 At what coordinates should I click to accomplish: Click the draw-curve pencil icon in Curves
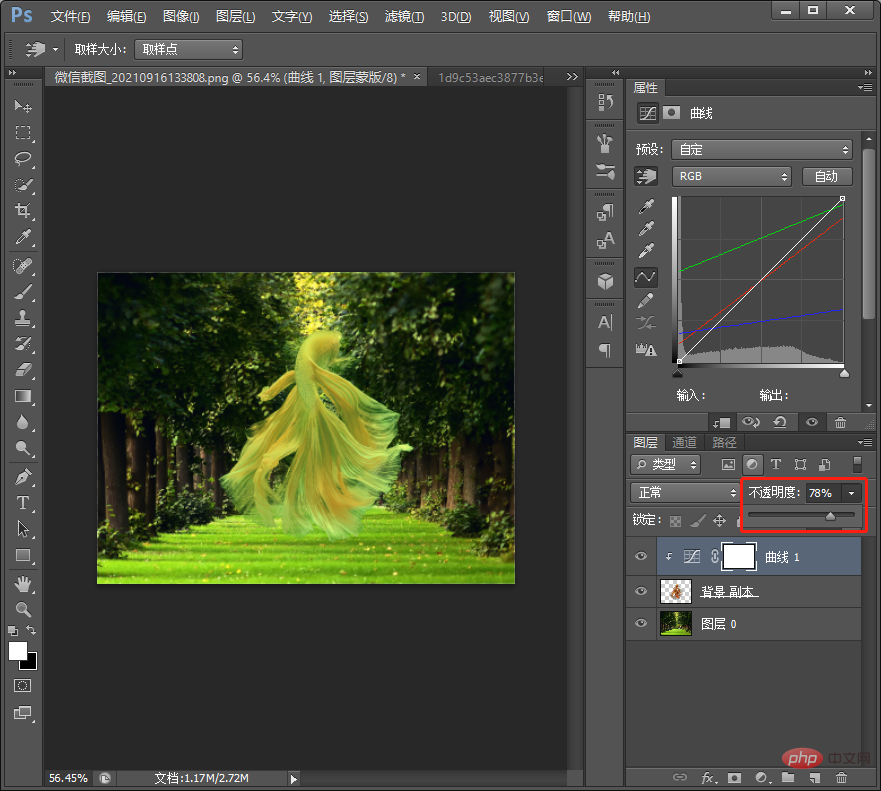point(646,299)
